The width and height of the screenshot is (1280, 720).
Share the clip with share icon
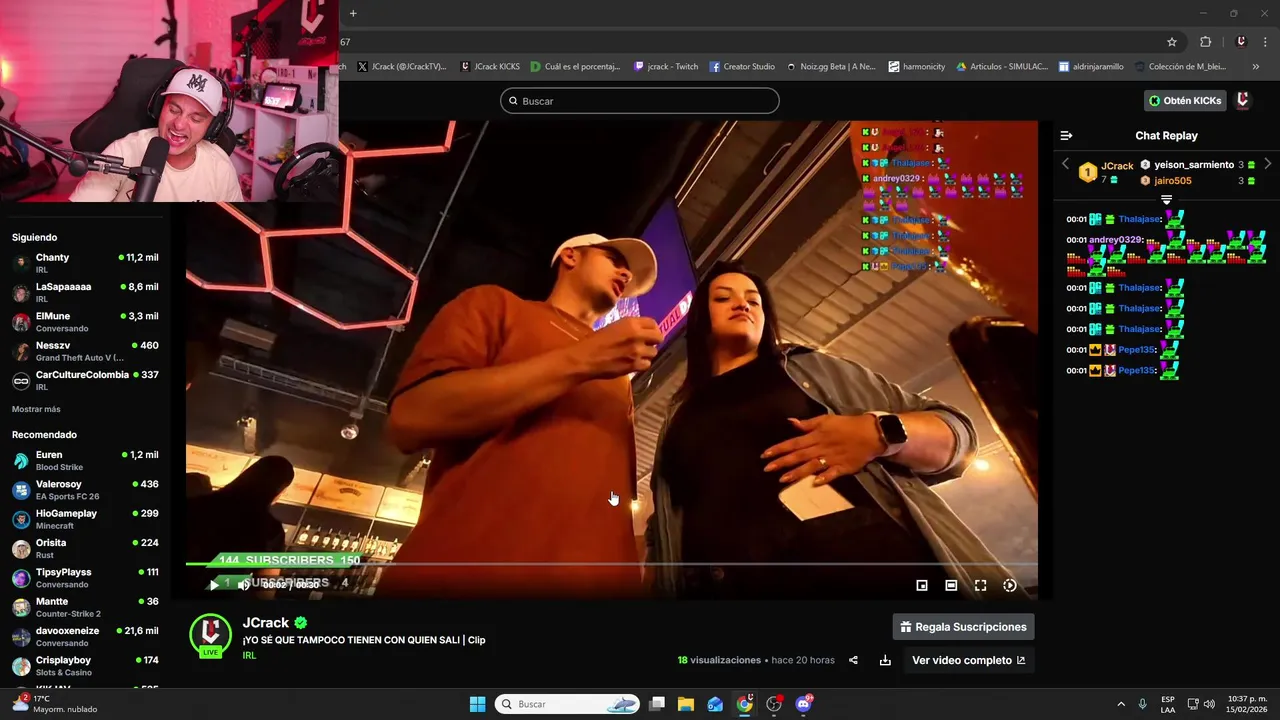(x=853, y=660)
